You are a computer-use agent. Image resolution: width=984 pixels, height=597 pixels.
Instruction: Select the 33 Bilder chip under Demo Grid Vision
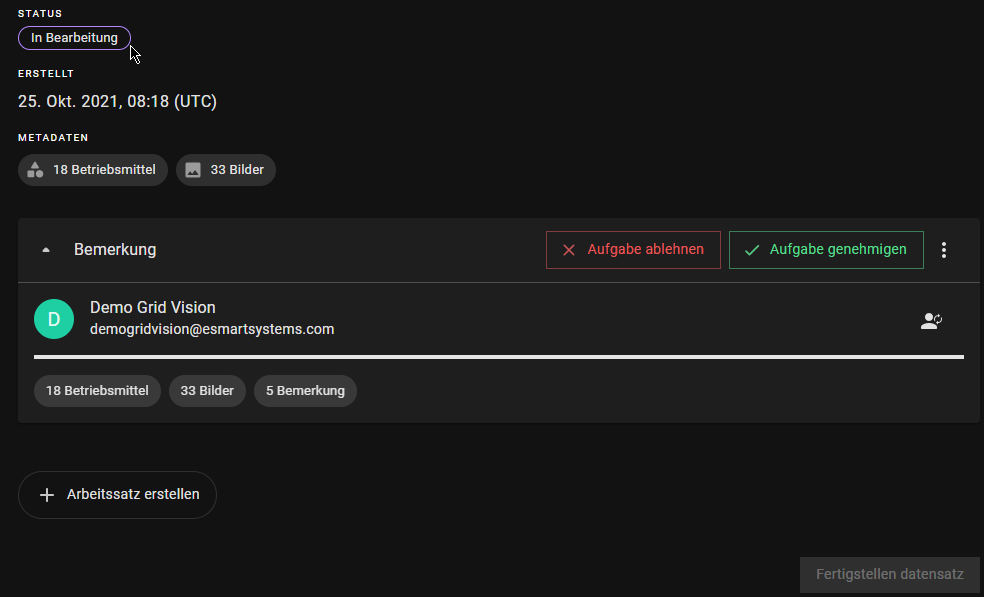[x=207, y=391]
